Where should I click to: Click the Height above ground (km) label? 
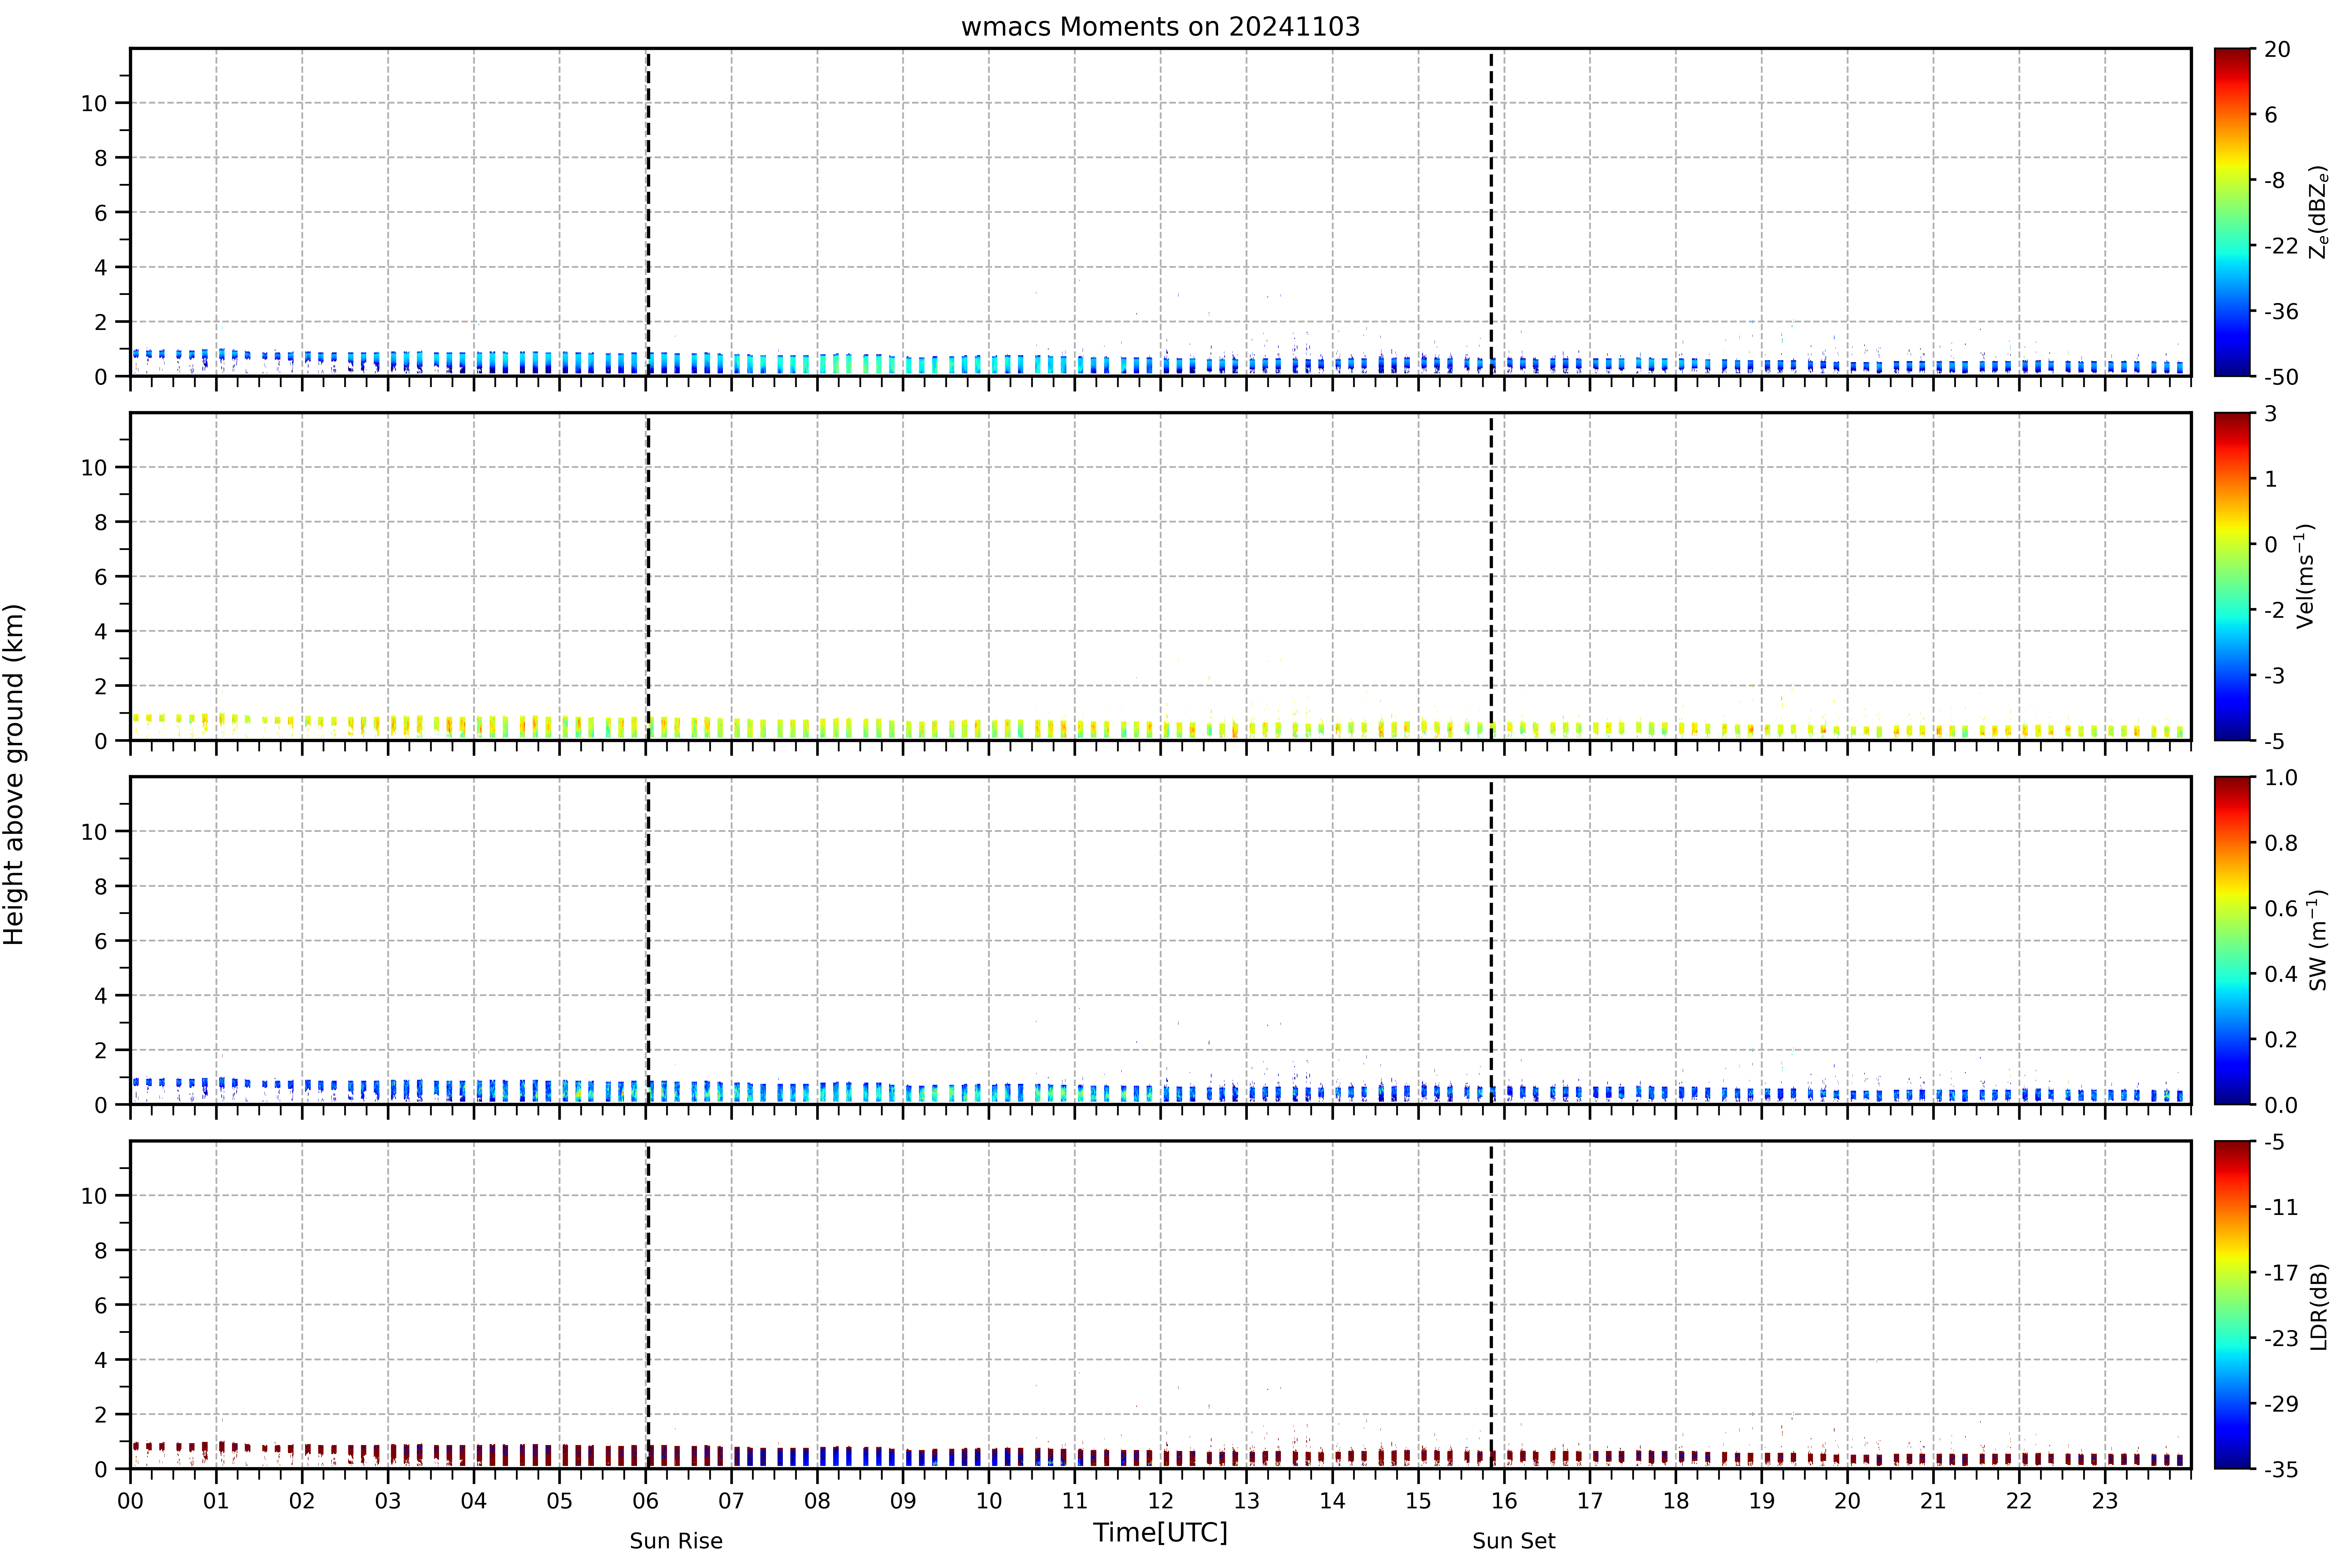(x=14, y=774)
